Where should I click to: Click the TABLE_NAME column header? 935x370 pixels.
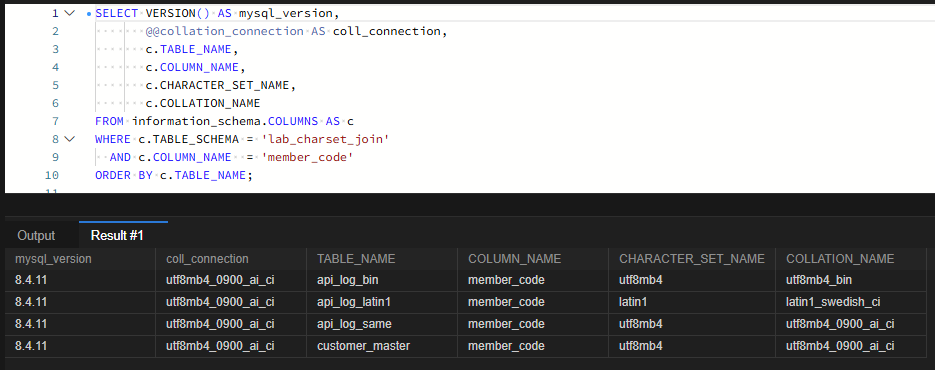click(x=382, y=258)
